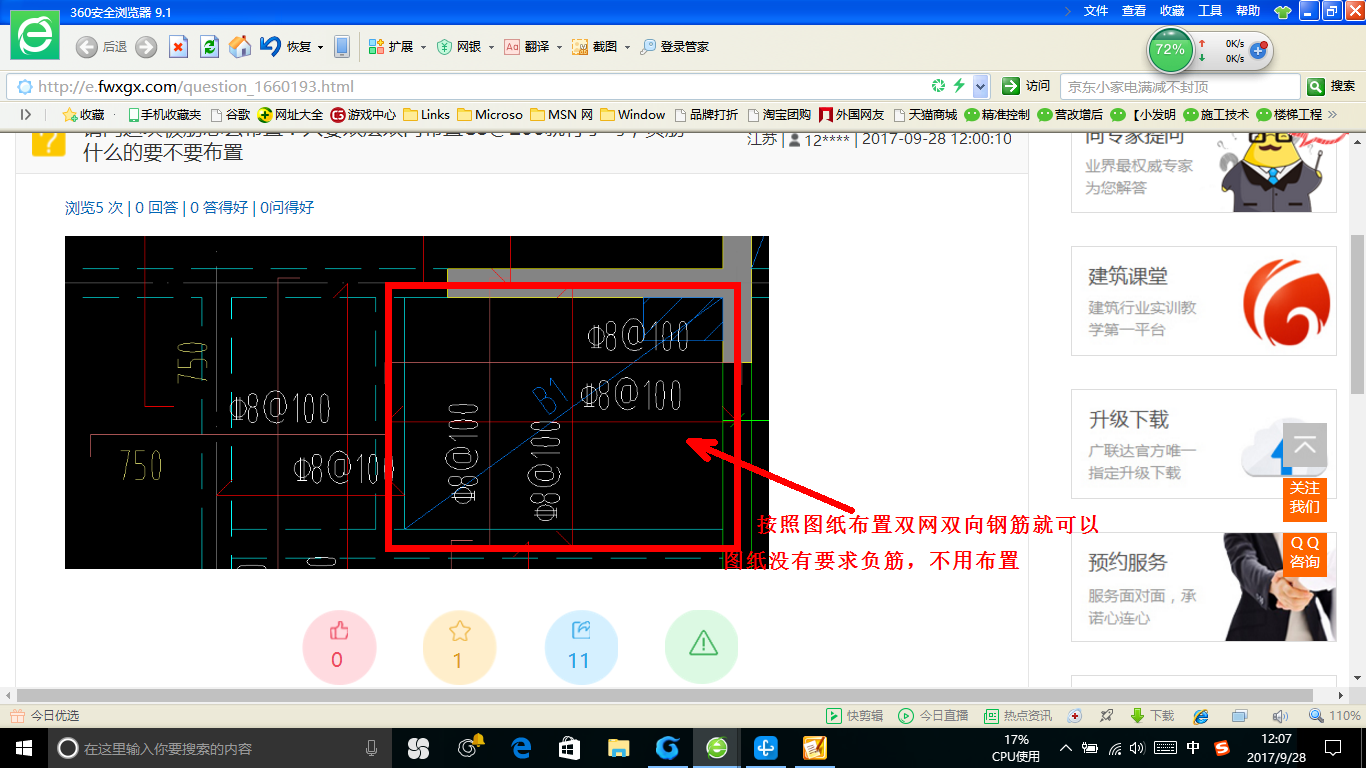This screenshot has width=1366, height=768.
Task: Open the 网银 online banking tool
Action: pos(459,47)
